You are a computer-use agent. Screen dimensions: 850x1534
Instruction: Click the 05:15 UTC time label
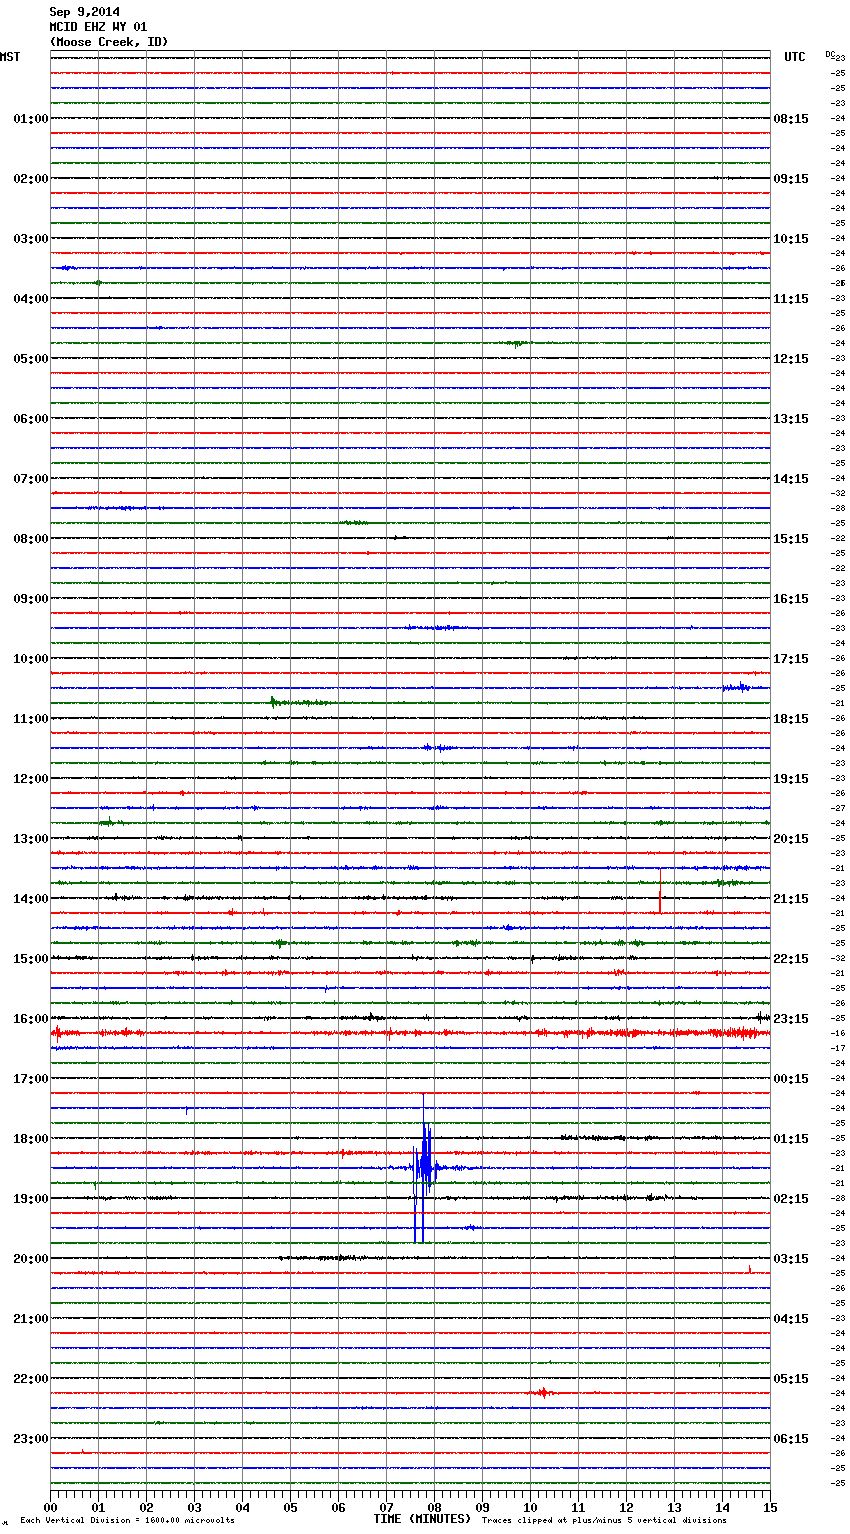click(x=791, y=1379)
